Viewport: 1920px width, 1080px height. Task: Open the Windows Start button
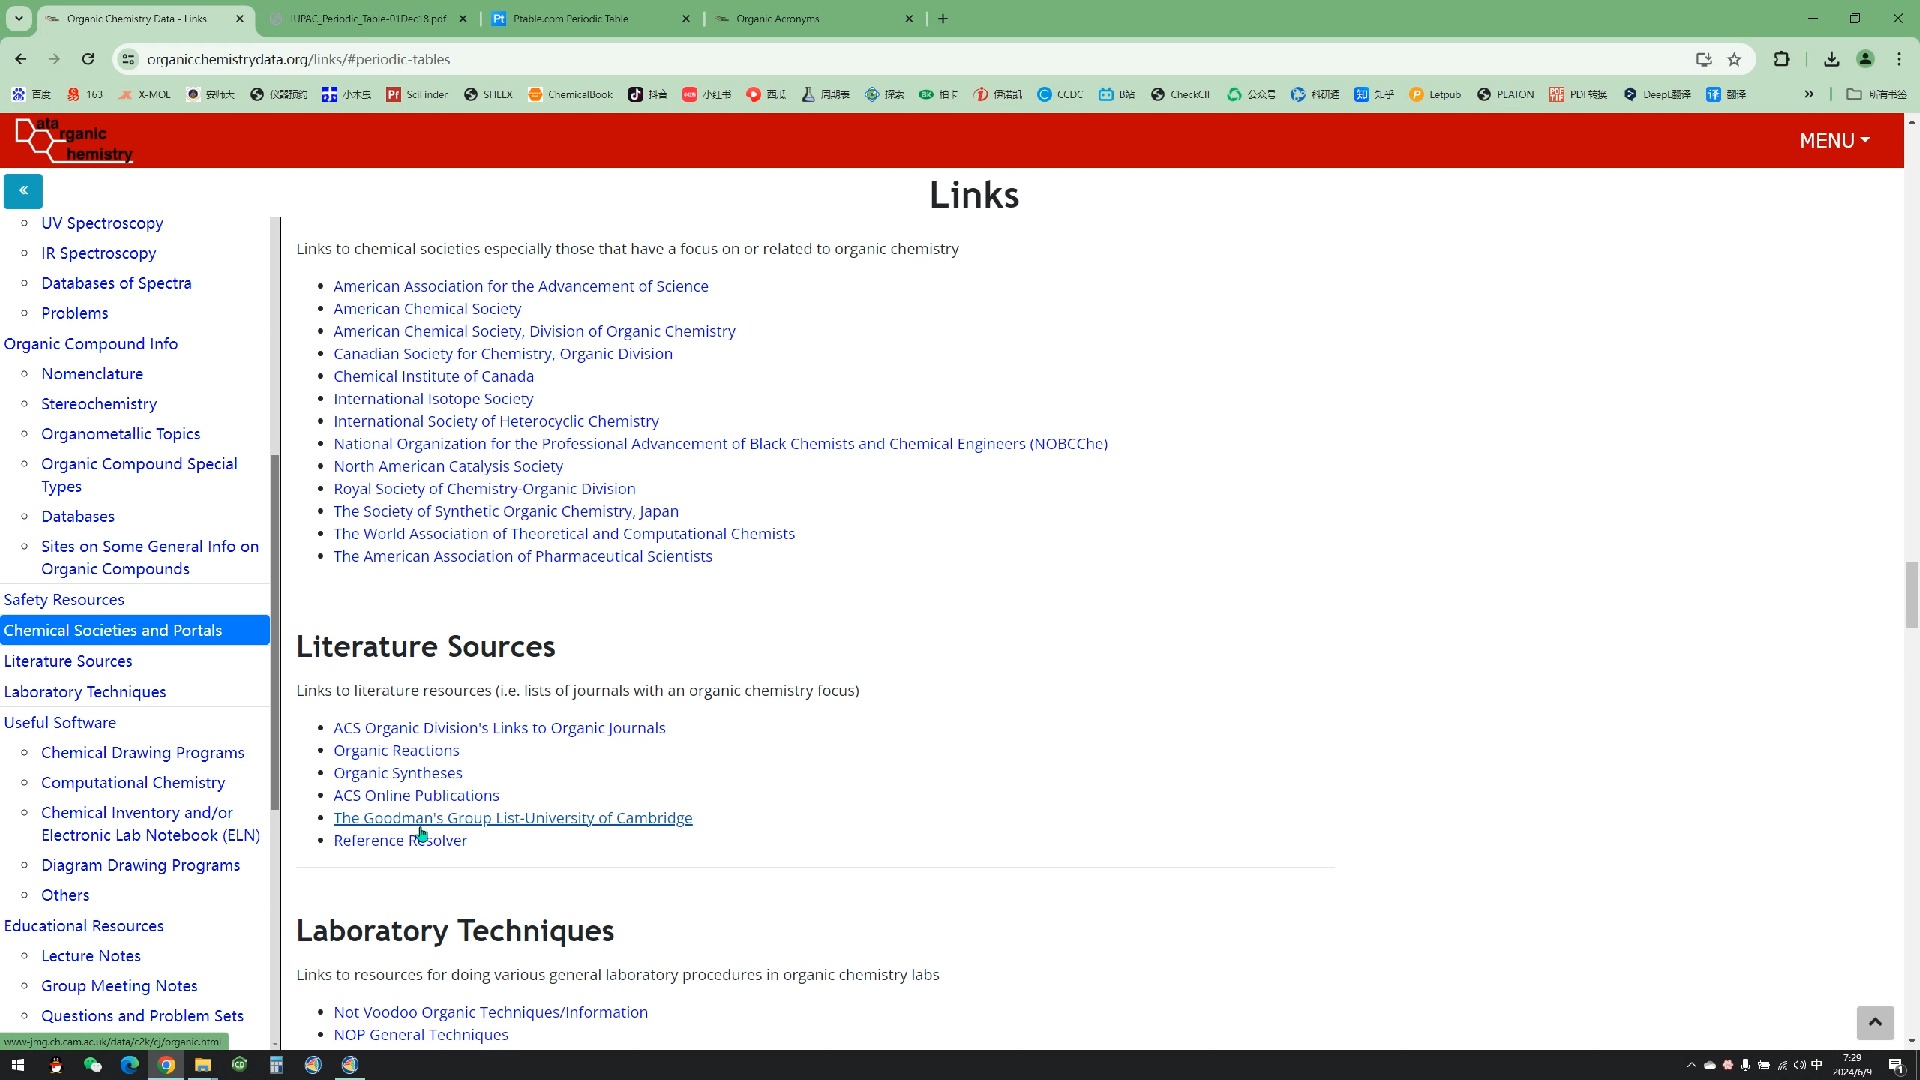[x=17, y=1065]
